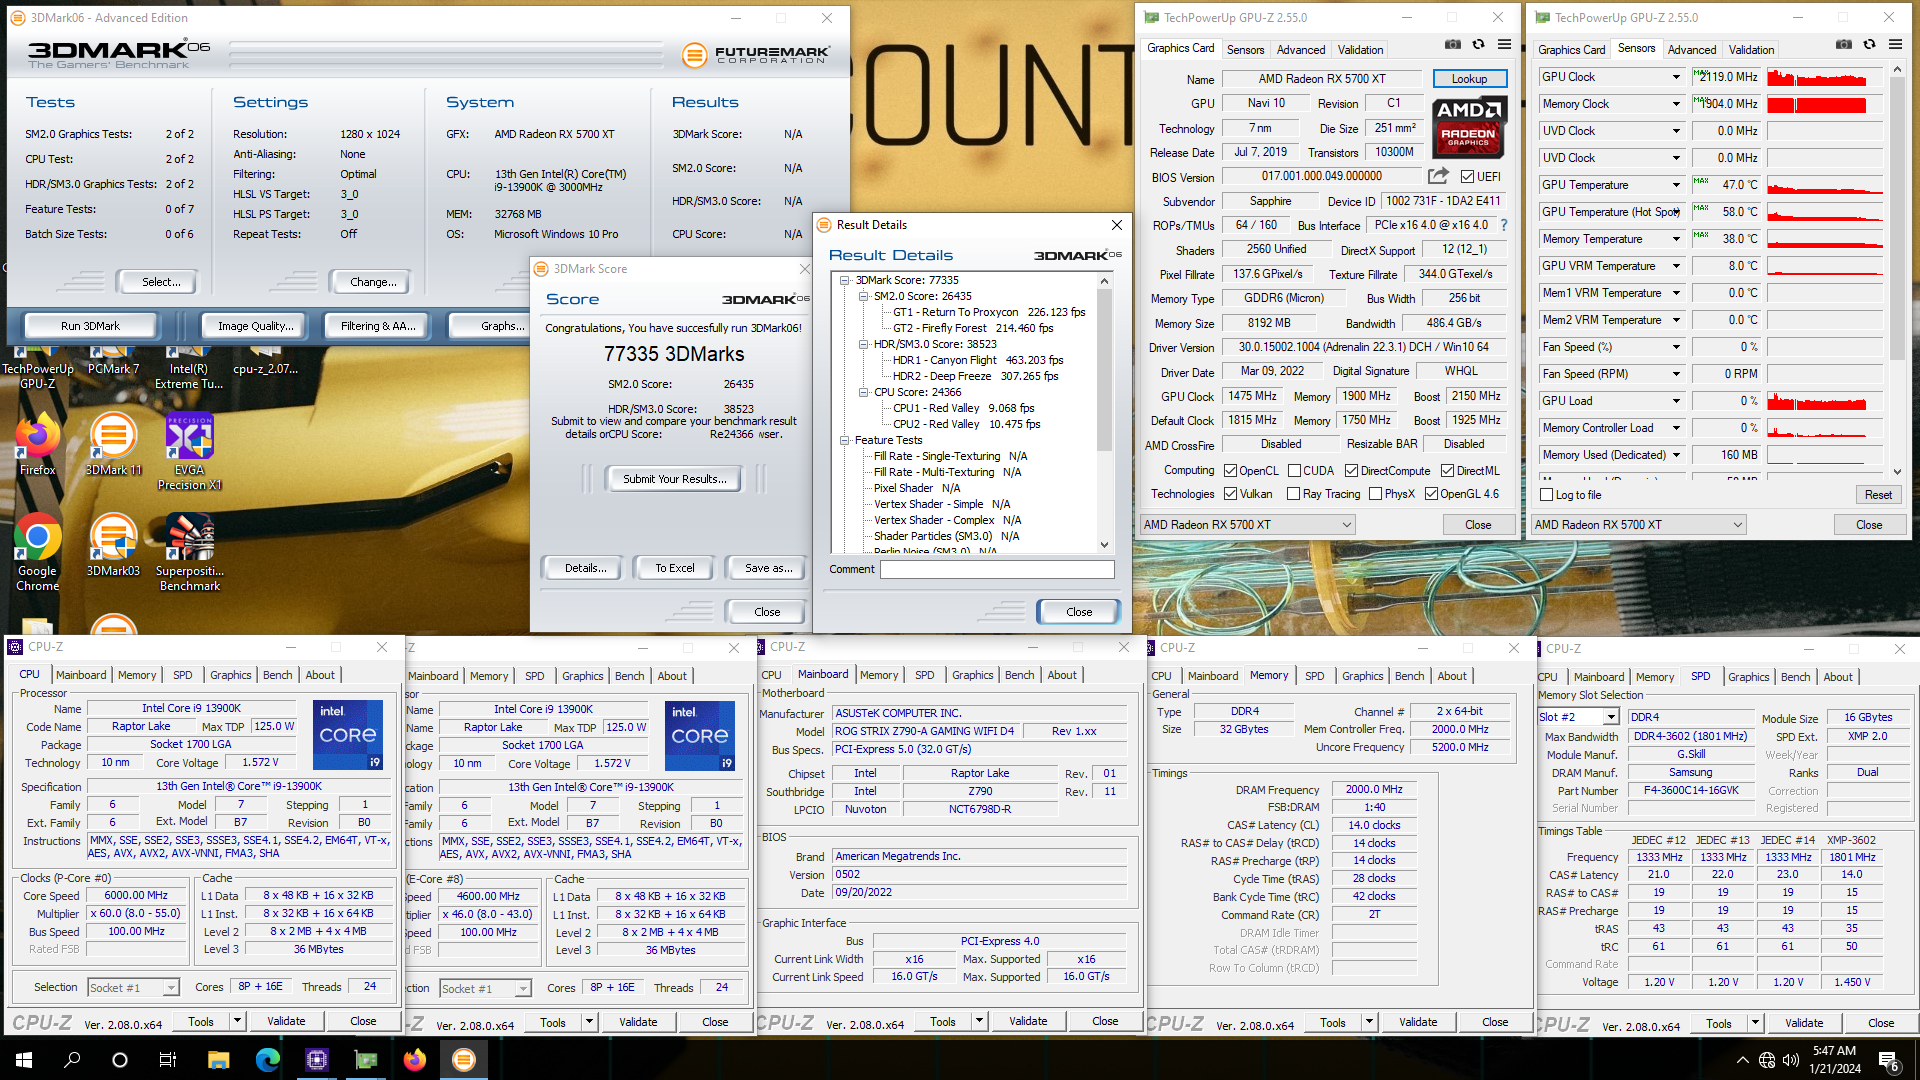The image size is (1920, 1080).
Task: Toggle the OpenCL computing checkbox
Action: (x=1230, y=471)
